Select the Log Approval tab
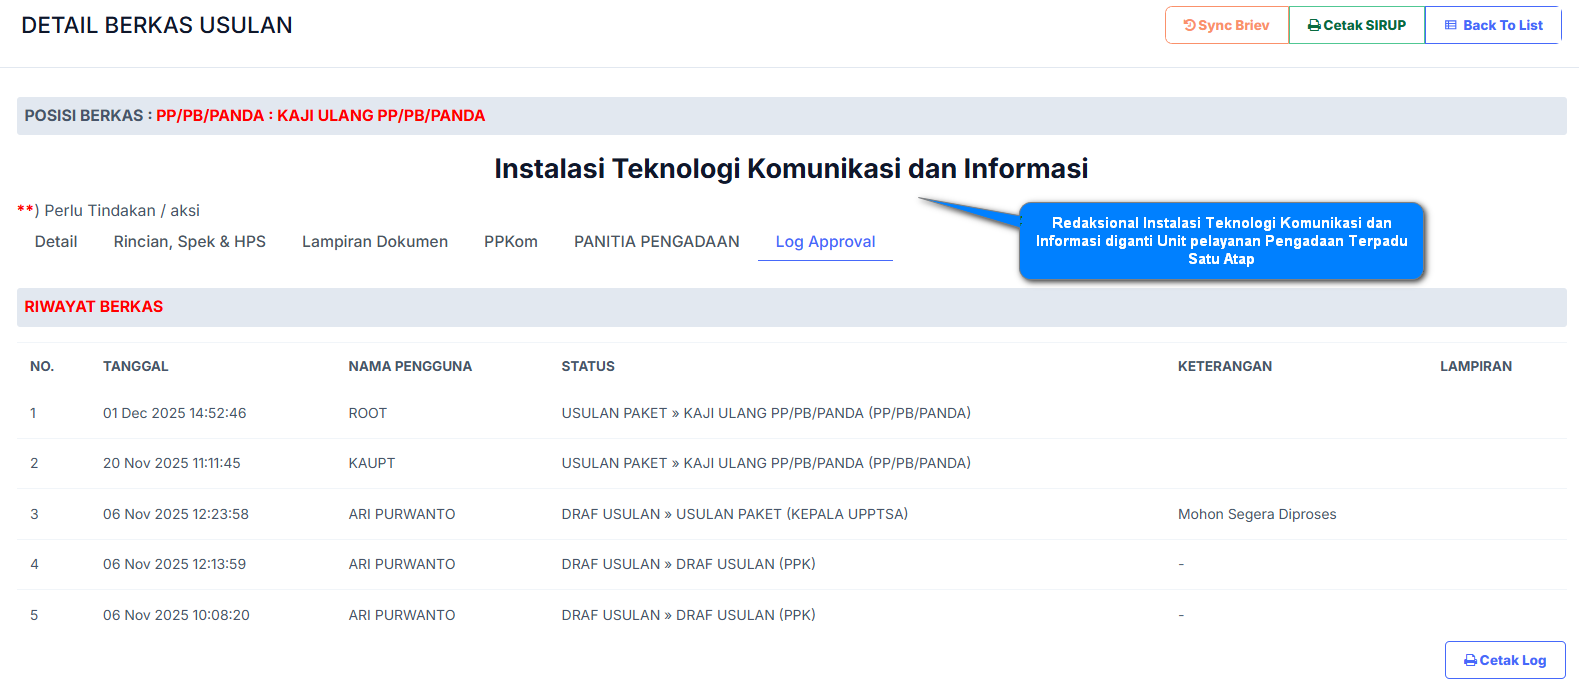 pos(825,242)
